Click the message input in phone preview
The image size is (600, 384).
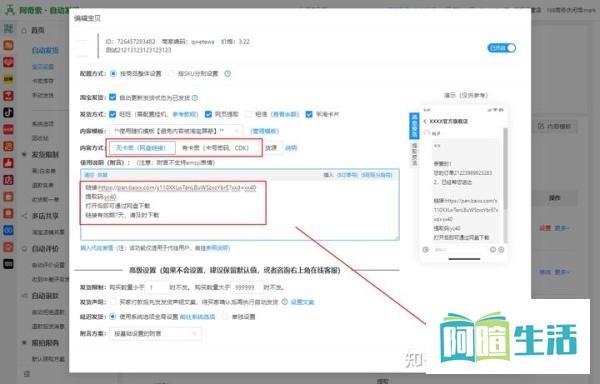[459, 249]
